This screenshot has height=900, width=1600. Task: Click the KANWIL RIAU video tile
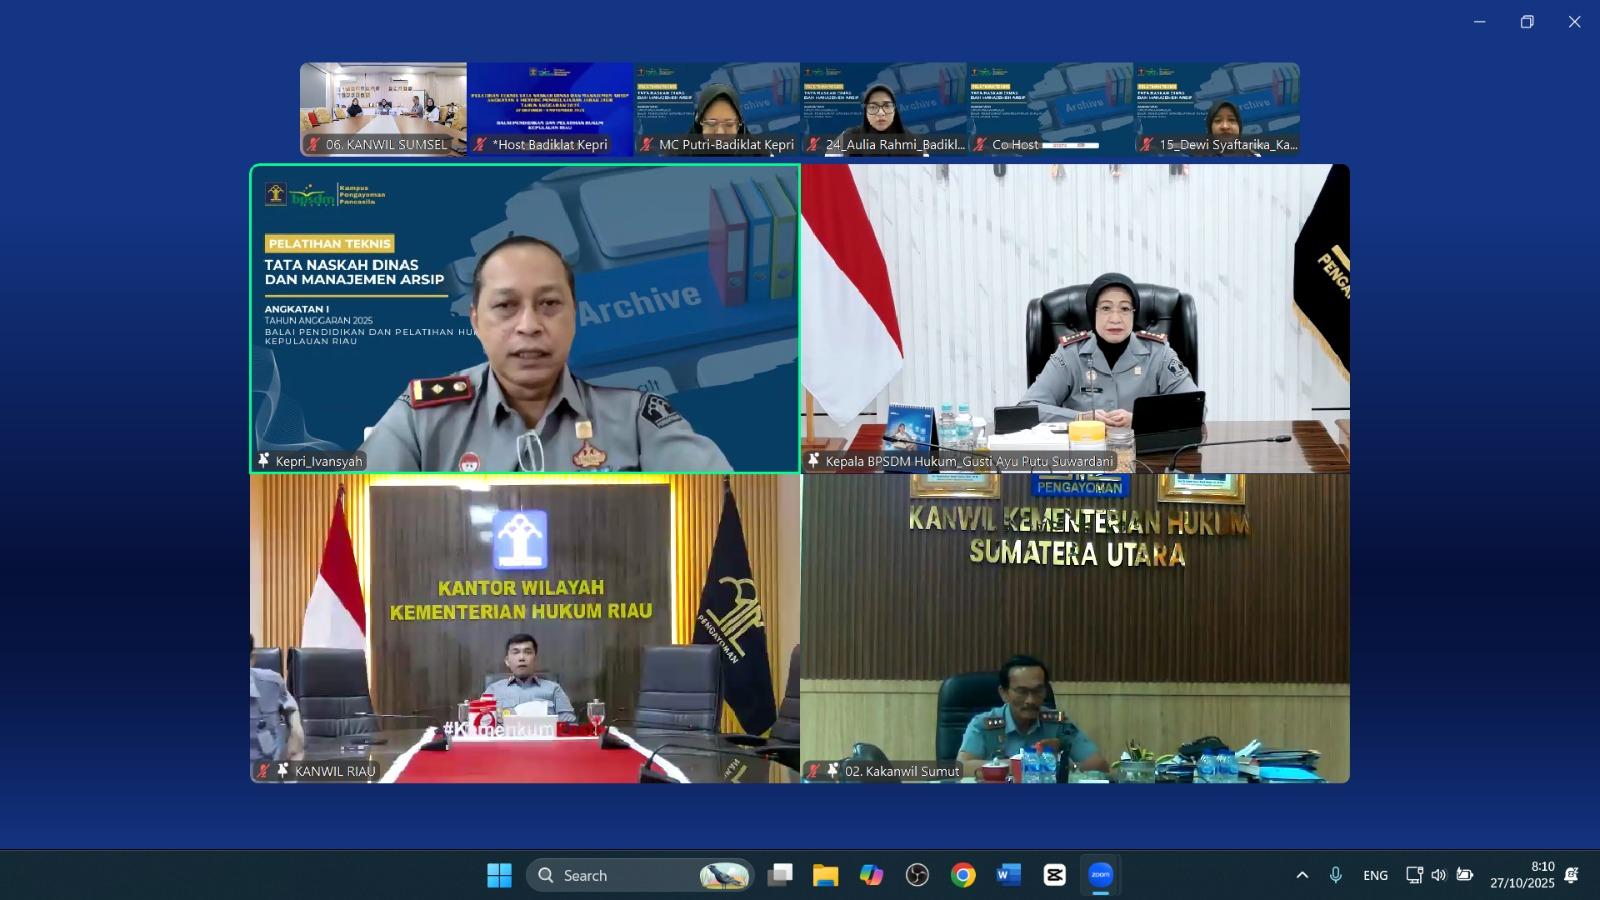click(x=525, y=628)
